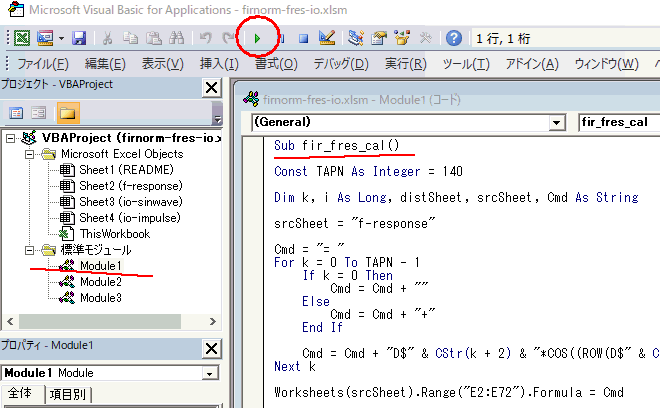Click the View Code icon in project pane
Screen dimensions: 660x408
pos(16,113)
